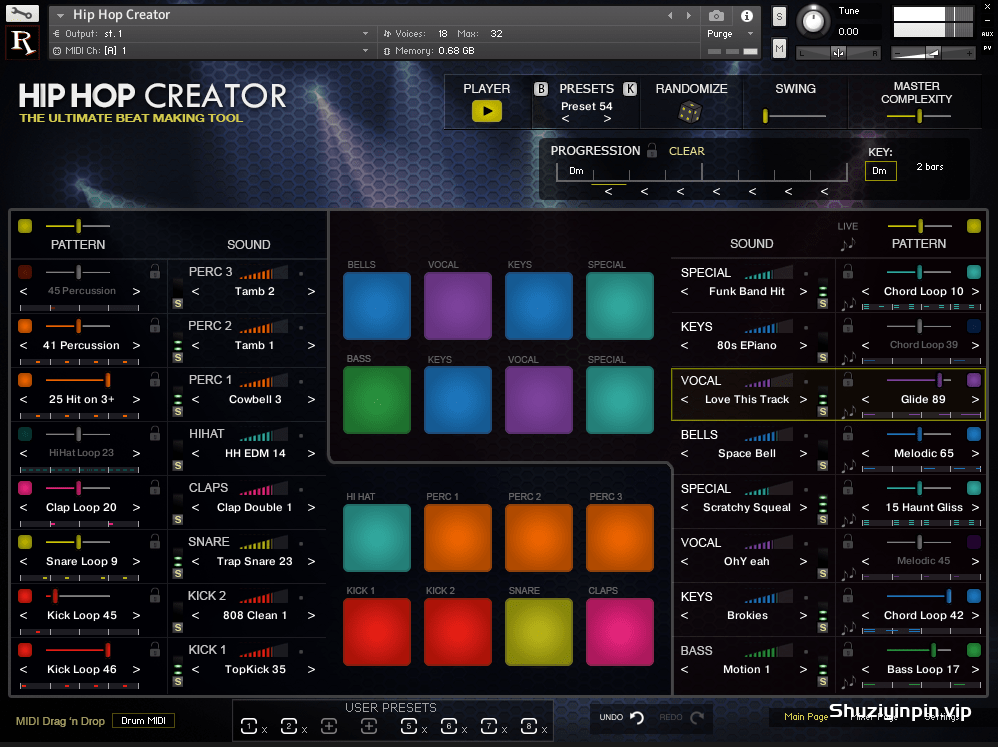This screenshot has width=998, height=747.
Task: Open the instrument info icon
Action: [747, 15]
